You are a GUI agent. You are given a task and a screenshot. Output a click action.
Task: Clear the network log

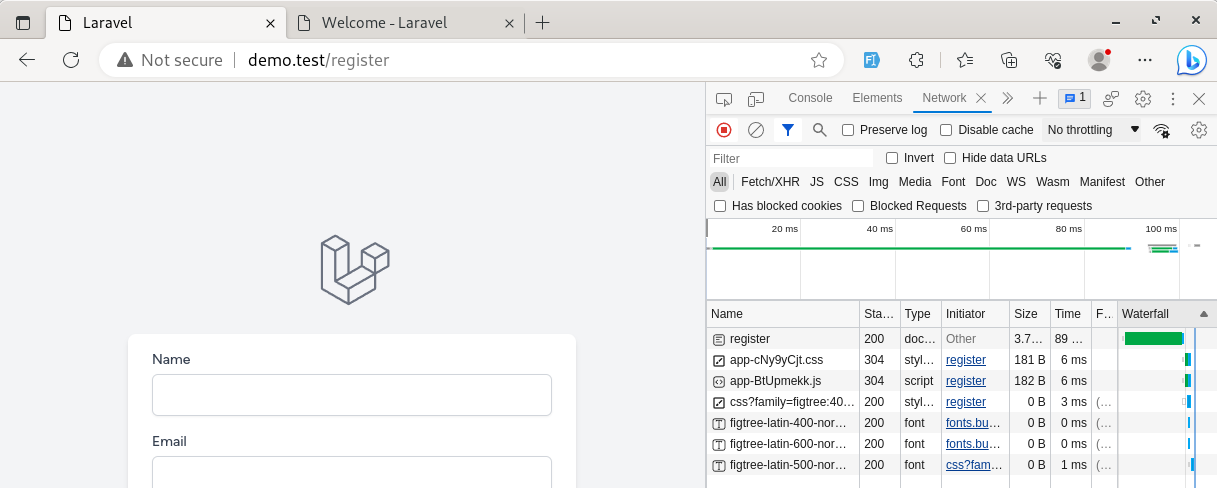tap(756, 130)
